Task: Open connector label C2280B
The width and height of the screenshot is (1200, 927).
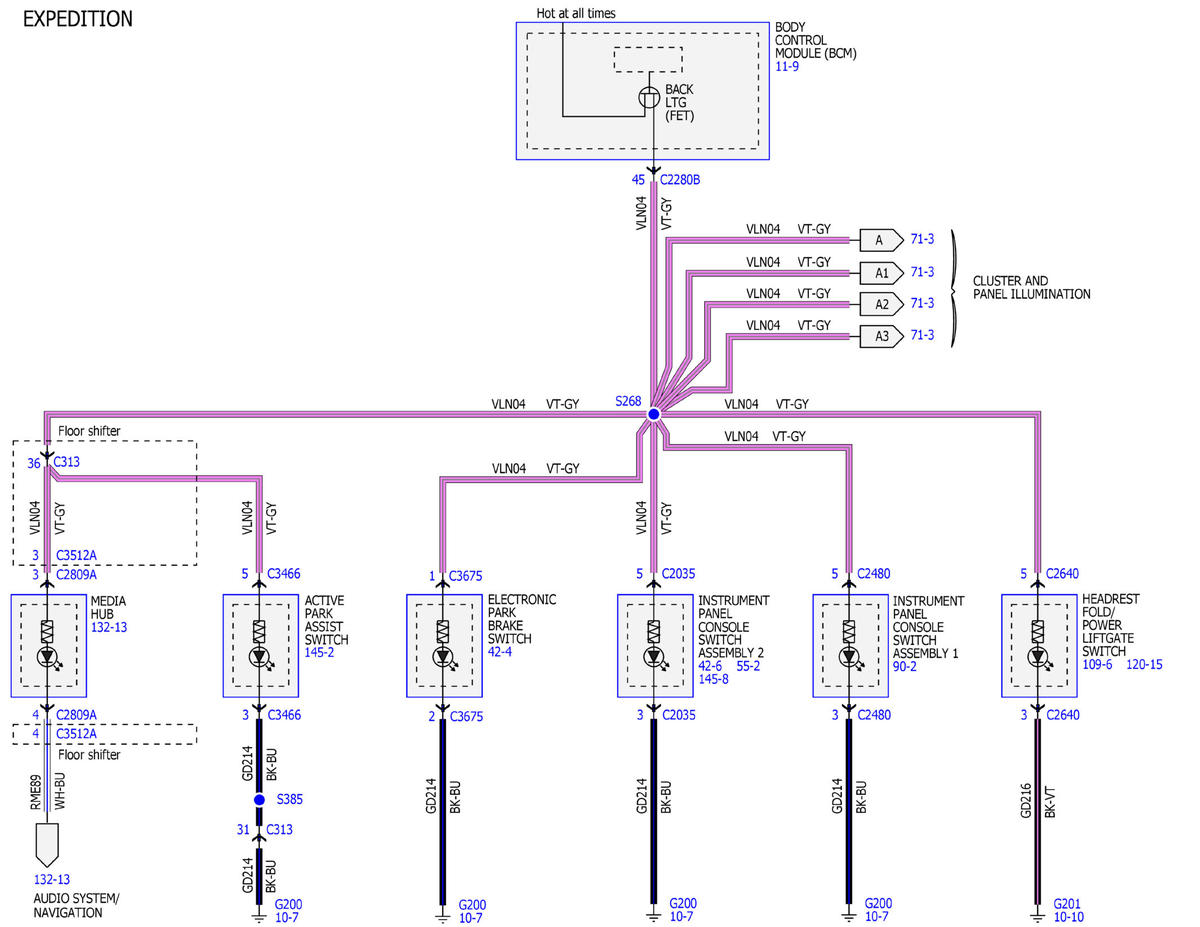Action: (x=682, y=181)
